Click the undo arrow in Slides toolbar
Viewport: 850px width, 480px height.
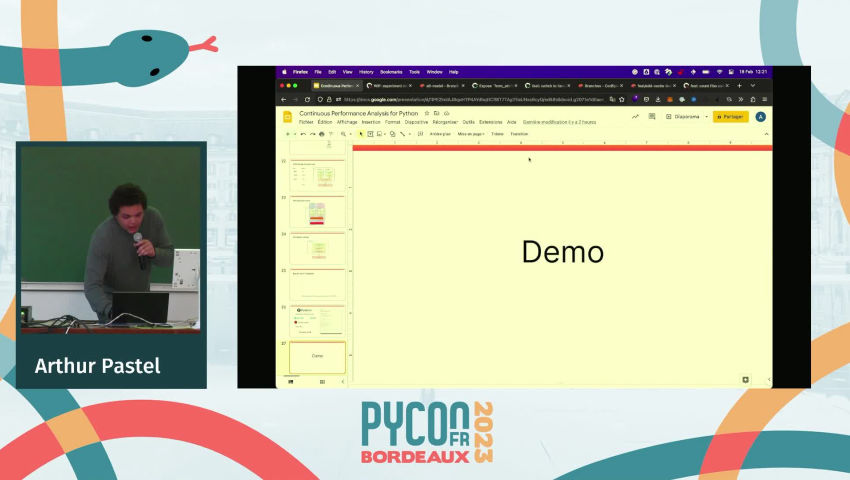click(302, 133)
